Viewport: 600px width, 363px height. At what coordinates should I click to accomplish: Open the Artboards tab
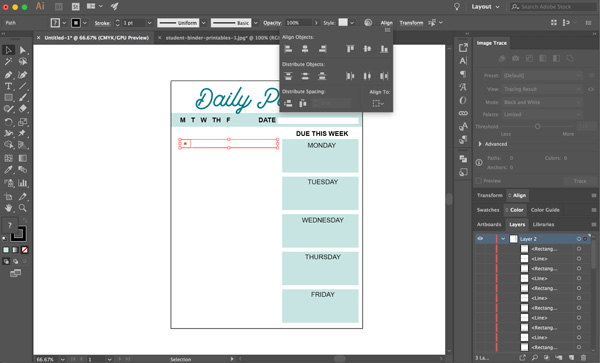tap(489, 225)
